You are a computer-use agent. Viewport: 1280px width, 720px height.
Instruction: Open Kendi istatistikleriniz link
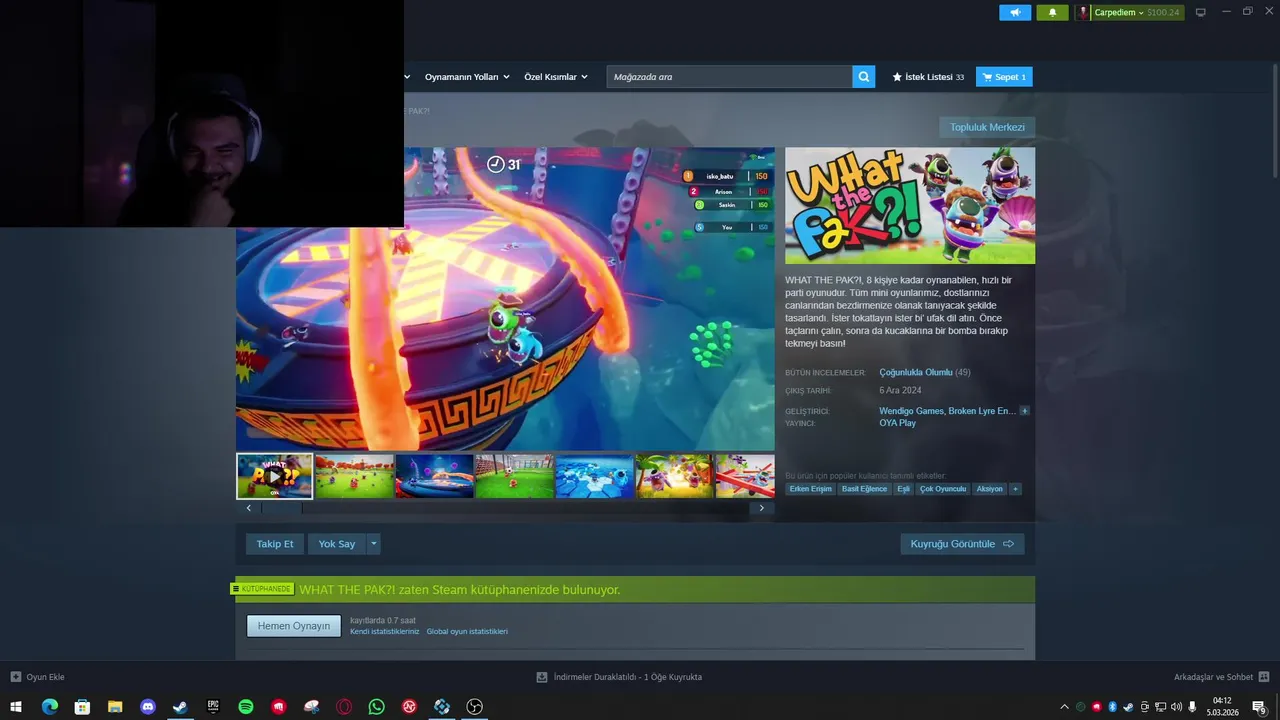385,632
